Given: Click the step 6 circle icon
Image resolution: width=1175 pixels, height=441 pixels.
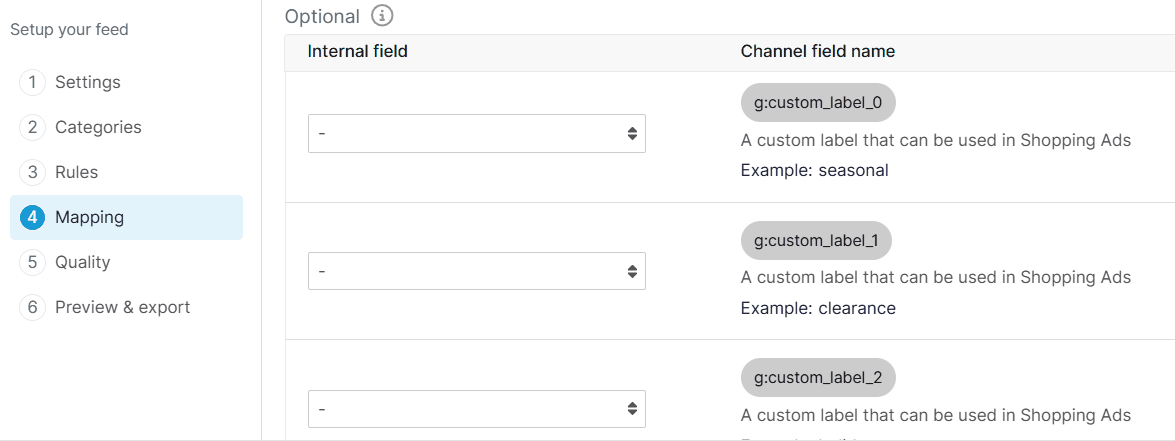Looking at the screenshot, I should tap(32, 307).
